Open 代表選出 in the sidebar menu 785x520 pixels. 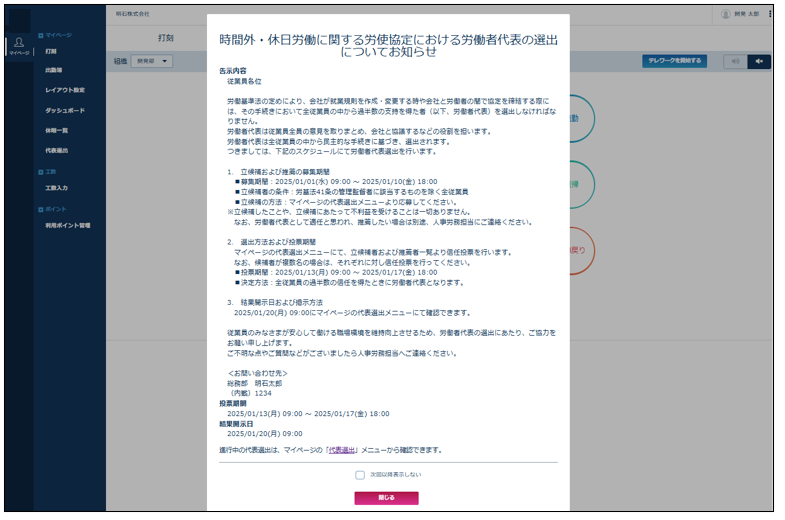click(x=57, y=151)
